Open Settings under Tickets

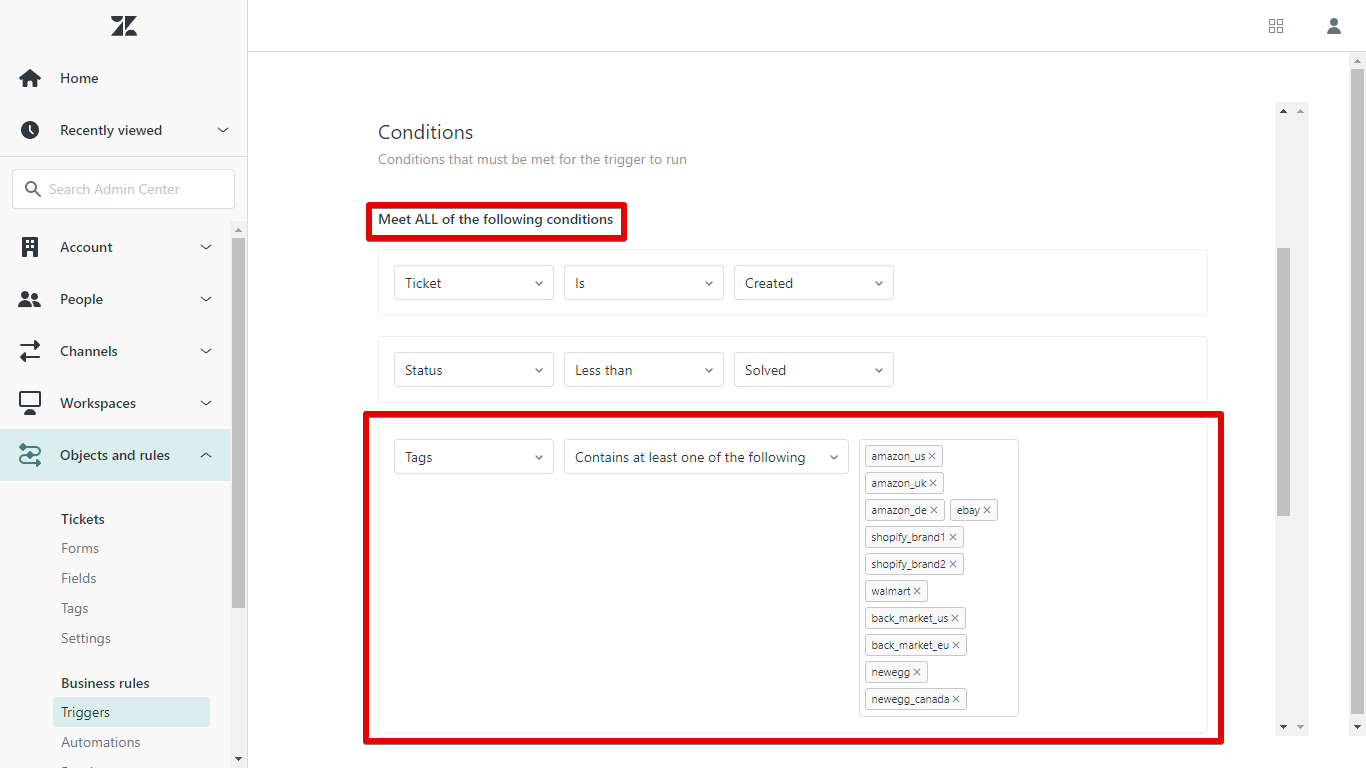(x=86, y=638)
